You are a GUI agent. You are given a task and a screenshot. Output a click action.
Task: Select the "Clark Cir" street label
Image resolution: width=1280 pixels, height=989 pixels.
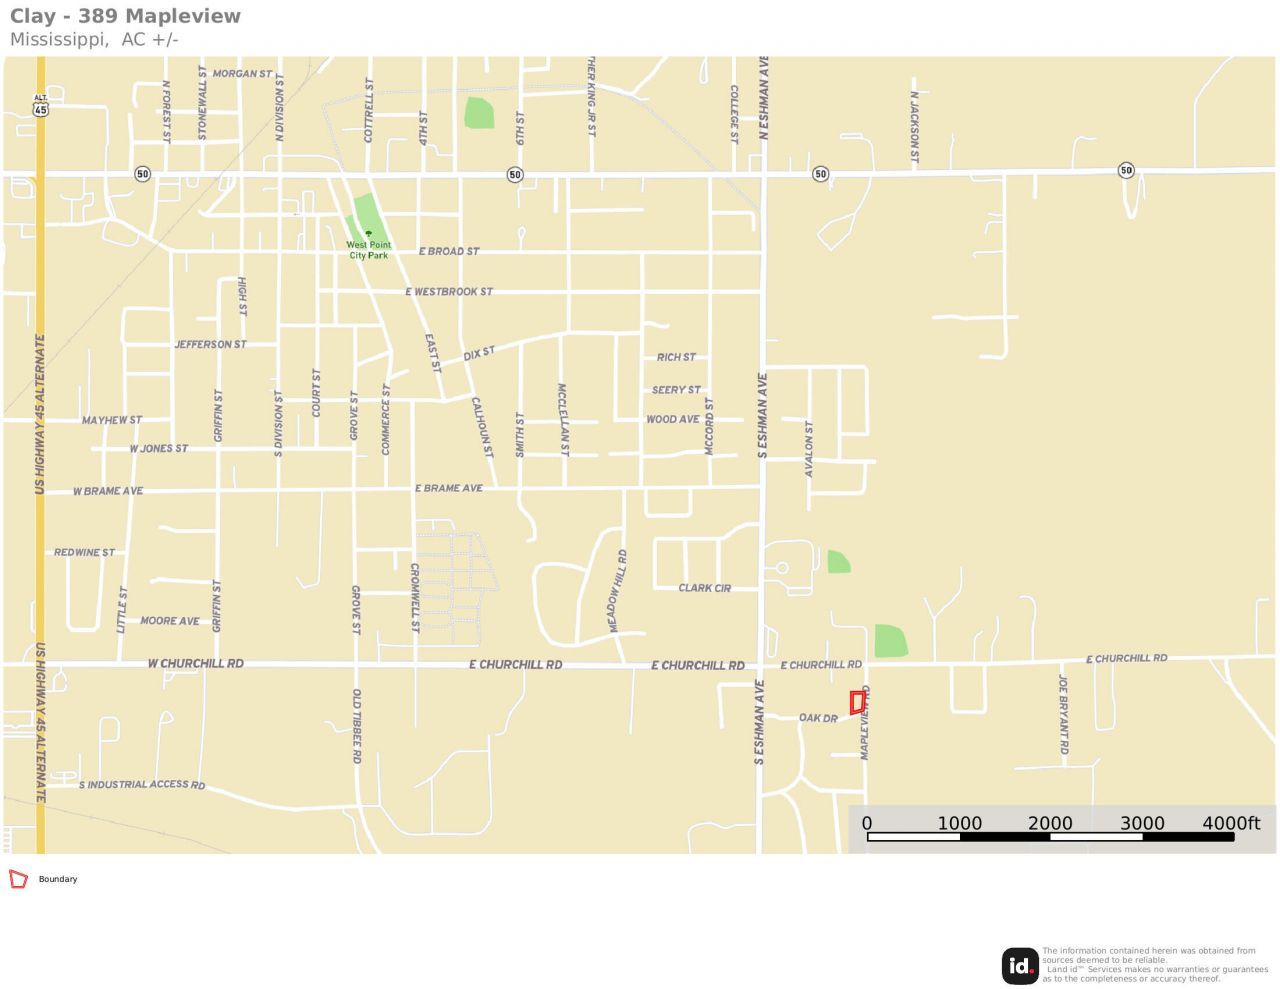pyautogui.click(x=704, y=588)
